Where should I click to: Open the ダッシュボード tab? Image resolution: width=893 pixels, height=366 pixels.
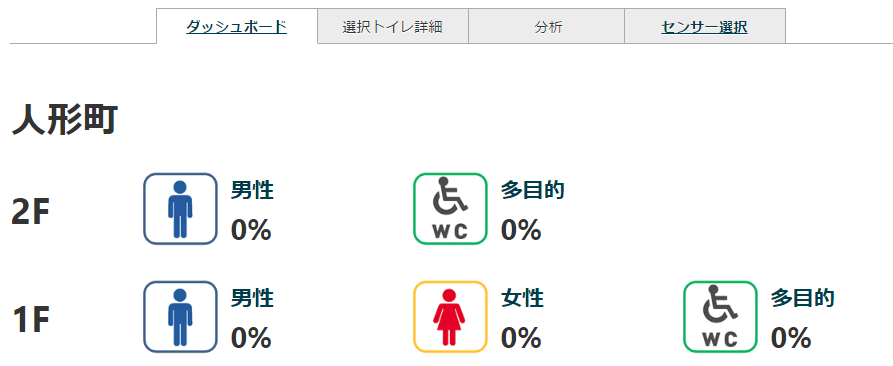236,26
